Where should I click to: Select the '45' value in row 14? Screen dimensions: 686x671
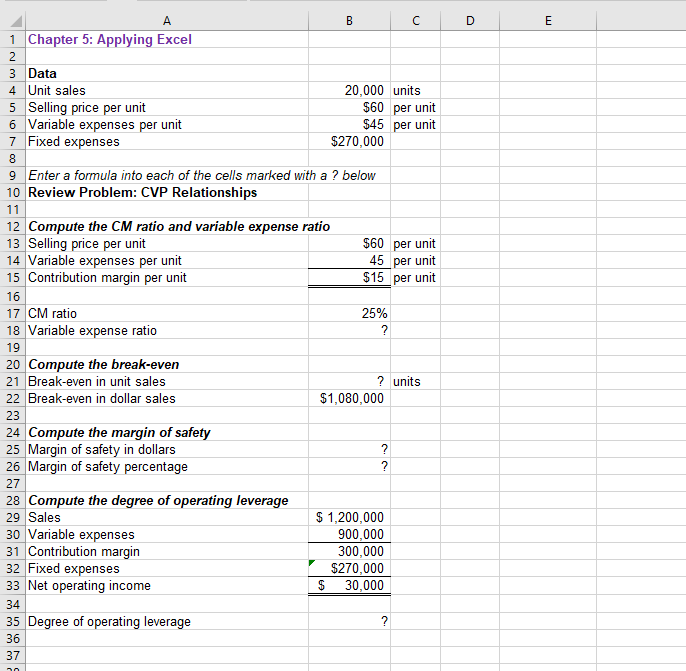click(349, 261)
